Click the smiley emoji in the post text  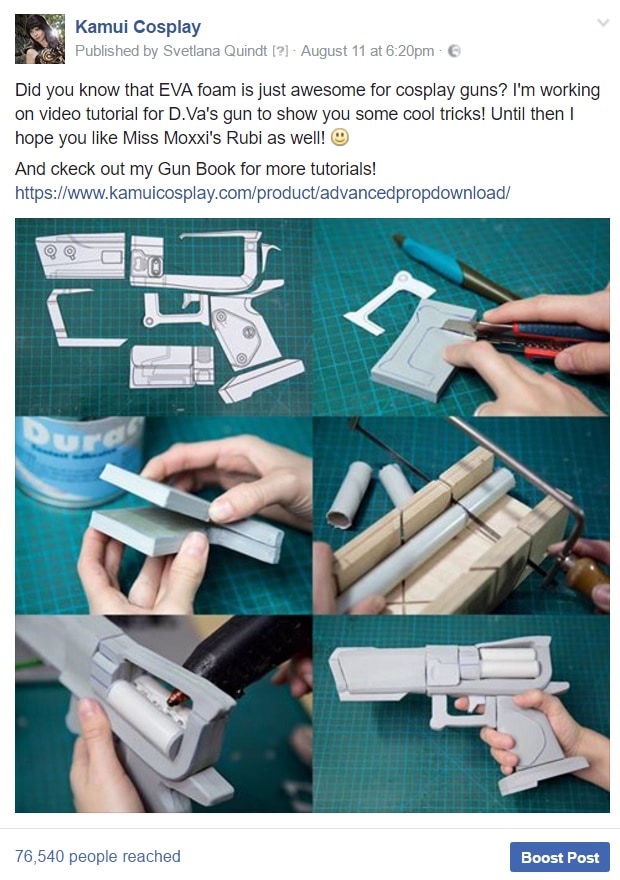[340, 138]
